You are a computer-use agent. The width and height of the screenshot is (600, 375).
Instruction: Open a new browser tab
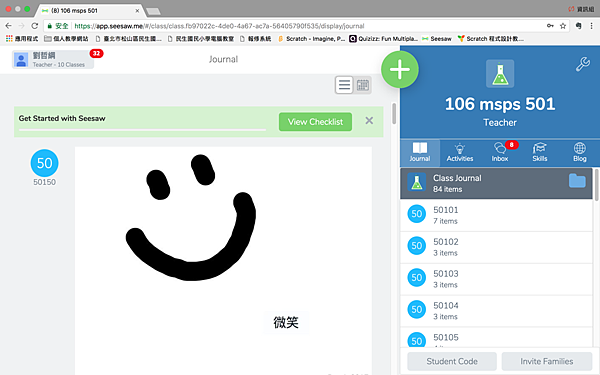pyautogui.click(x=153, y=11)
